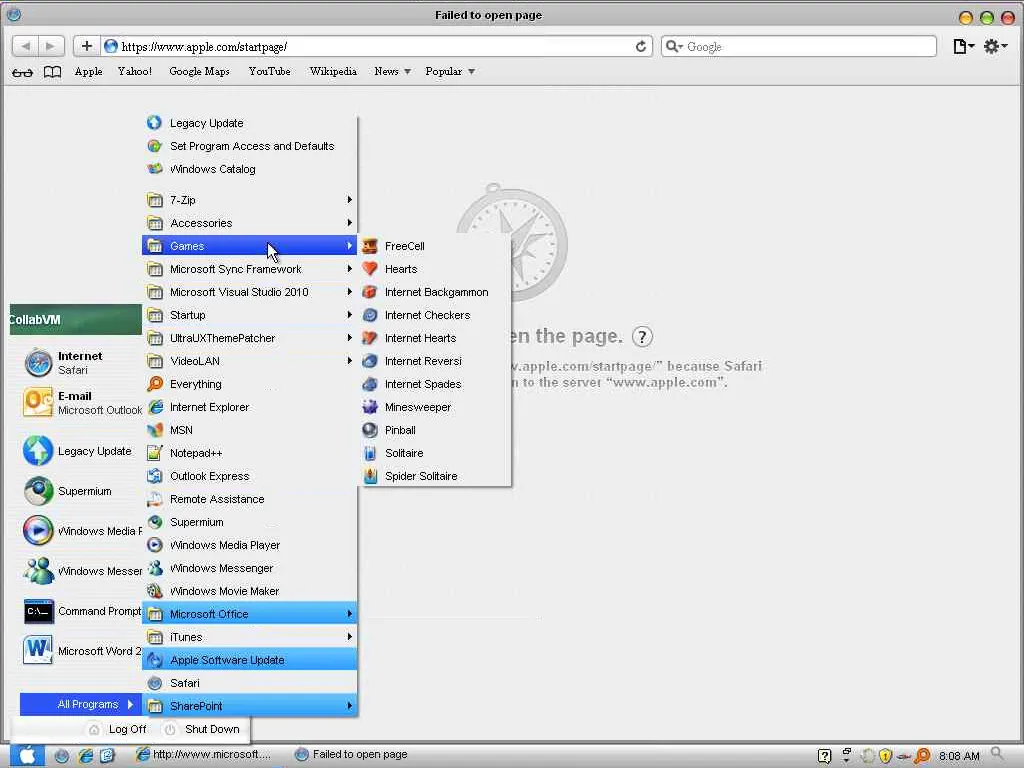The height and width of the screenshot is (768, 1024).
Task: Open Internet Safari pinned start item
Action: [81, 363]
